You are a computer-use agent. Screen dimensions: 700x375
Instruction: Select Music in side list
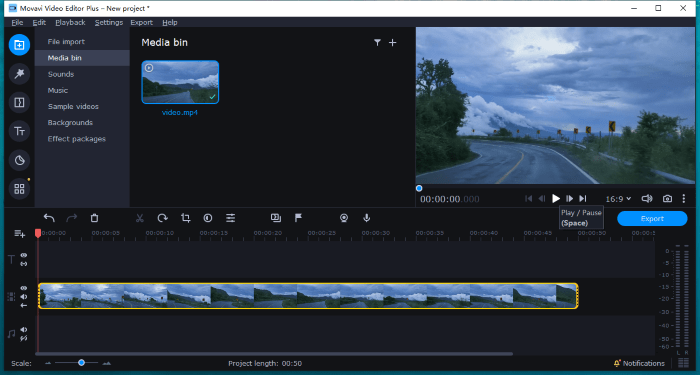pyautogui.click(x=82, y=90)
